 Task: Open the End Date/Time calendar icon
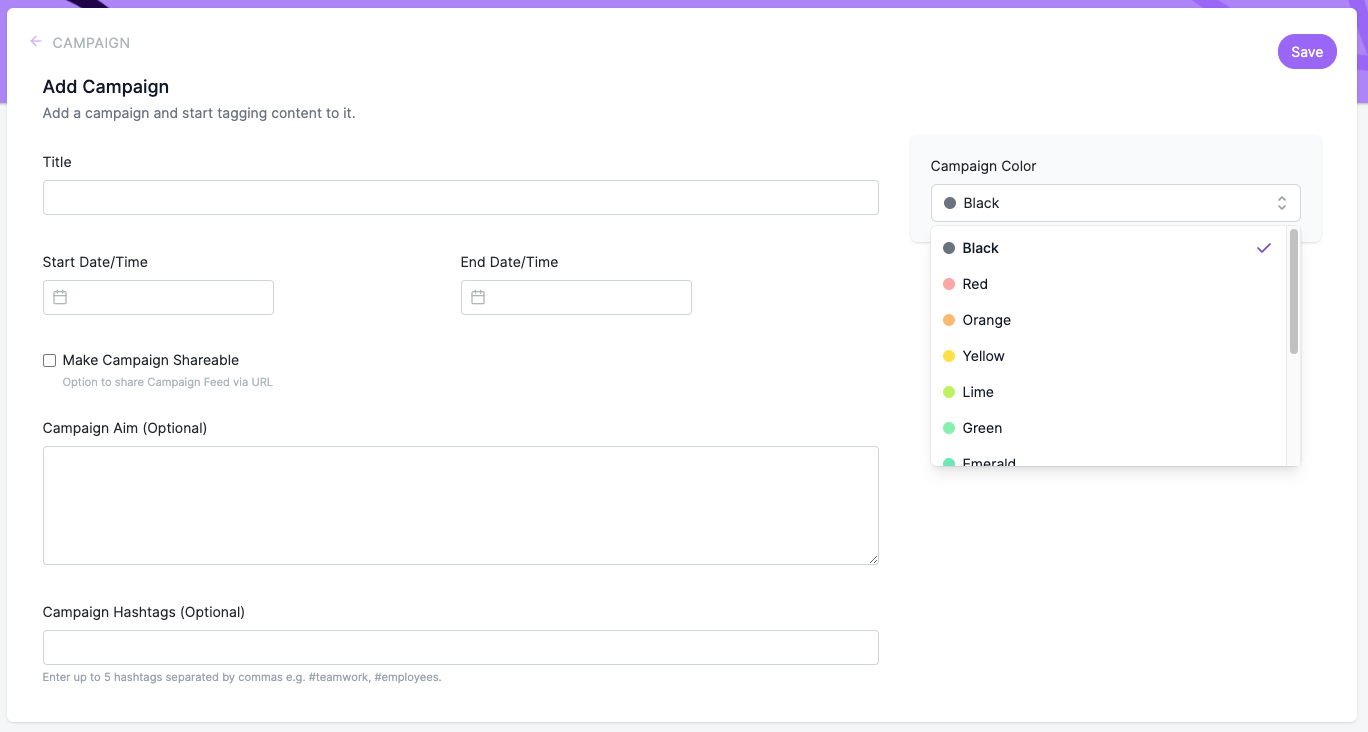478,297
